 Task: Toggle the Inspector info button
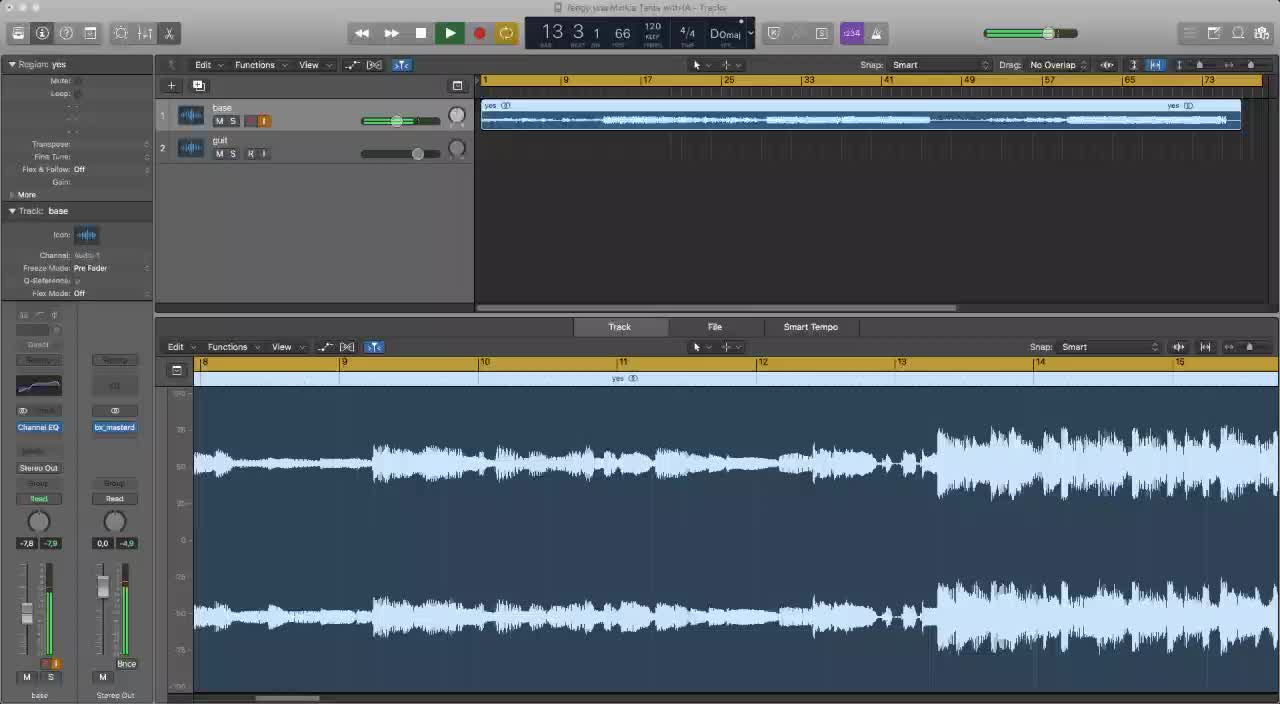(42, 33)
